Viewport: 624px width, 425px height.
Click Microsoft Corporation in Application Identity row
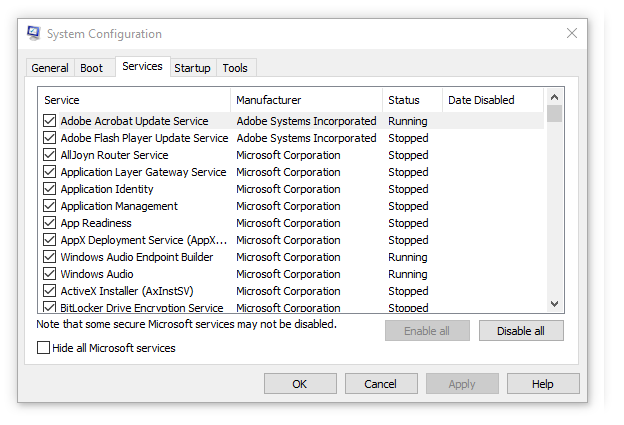[289, 189]
